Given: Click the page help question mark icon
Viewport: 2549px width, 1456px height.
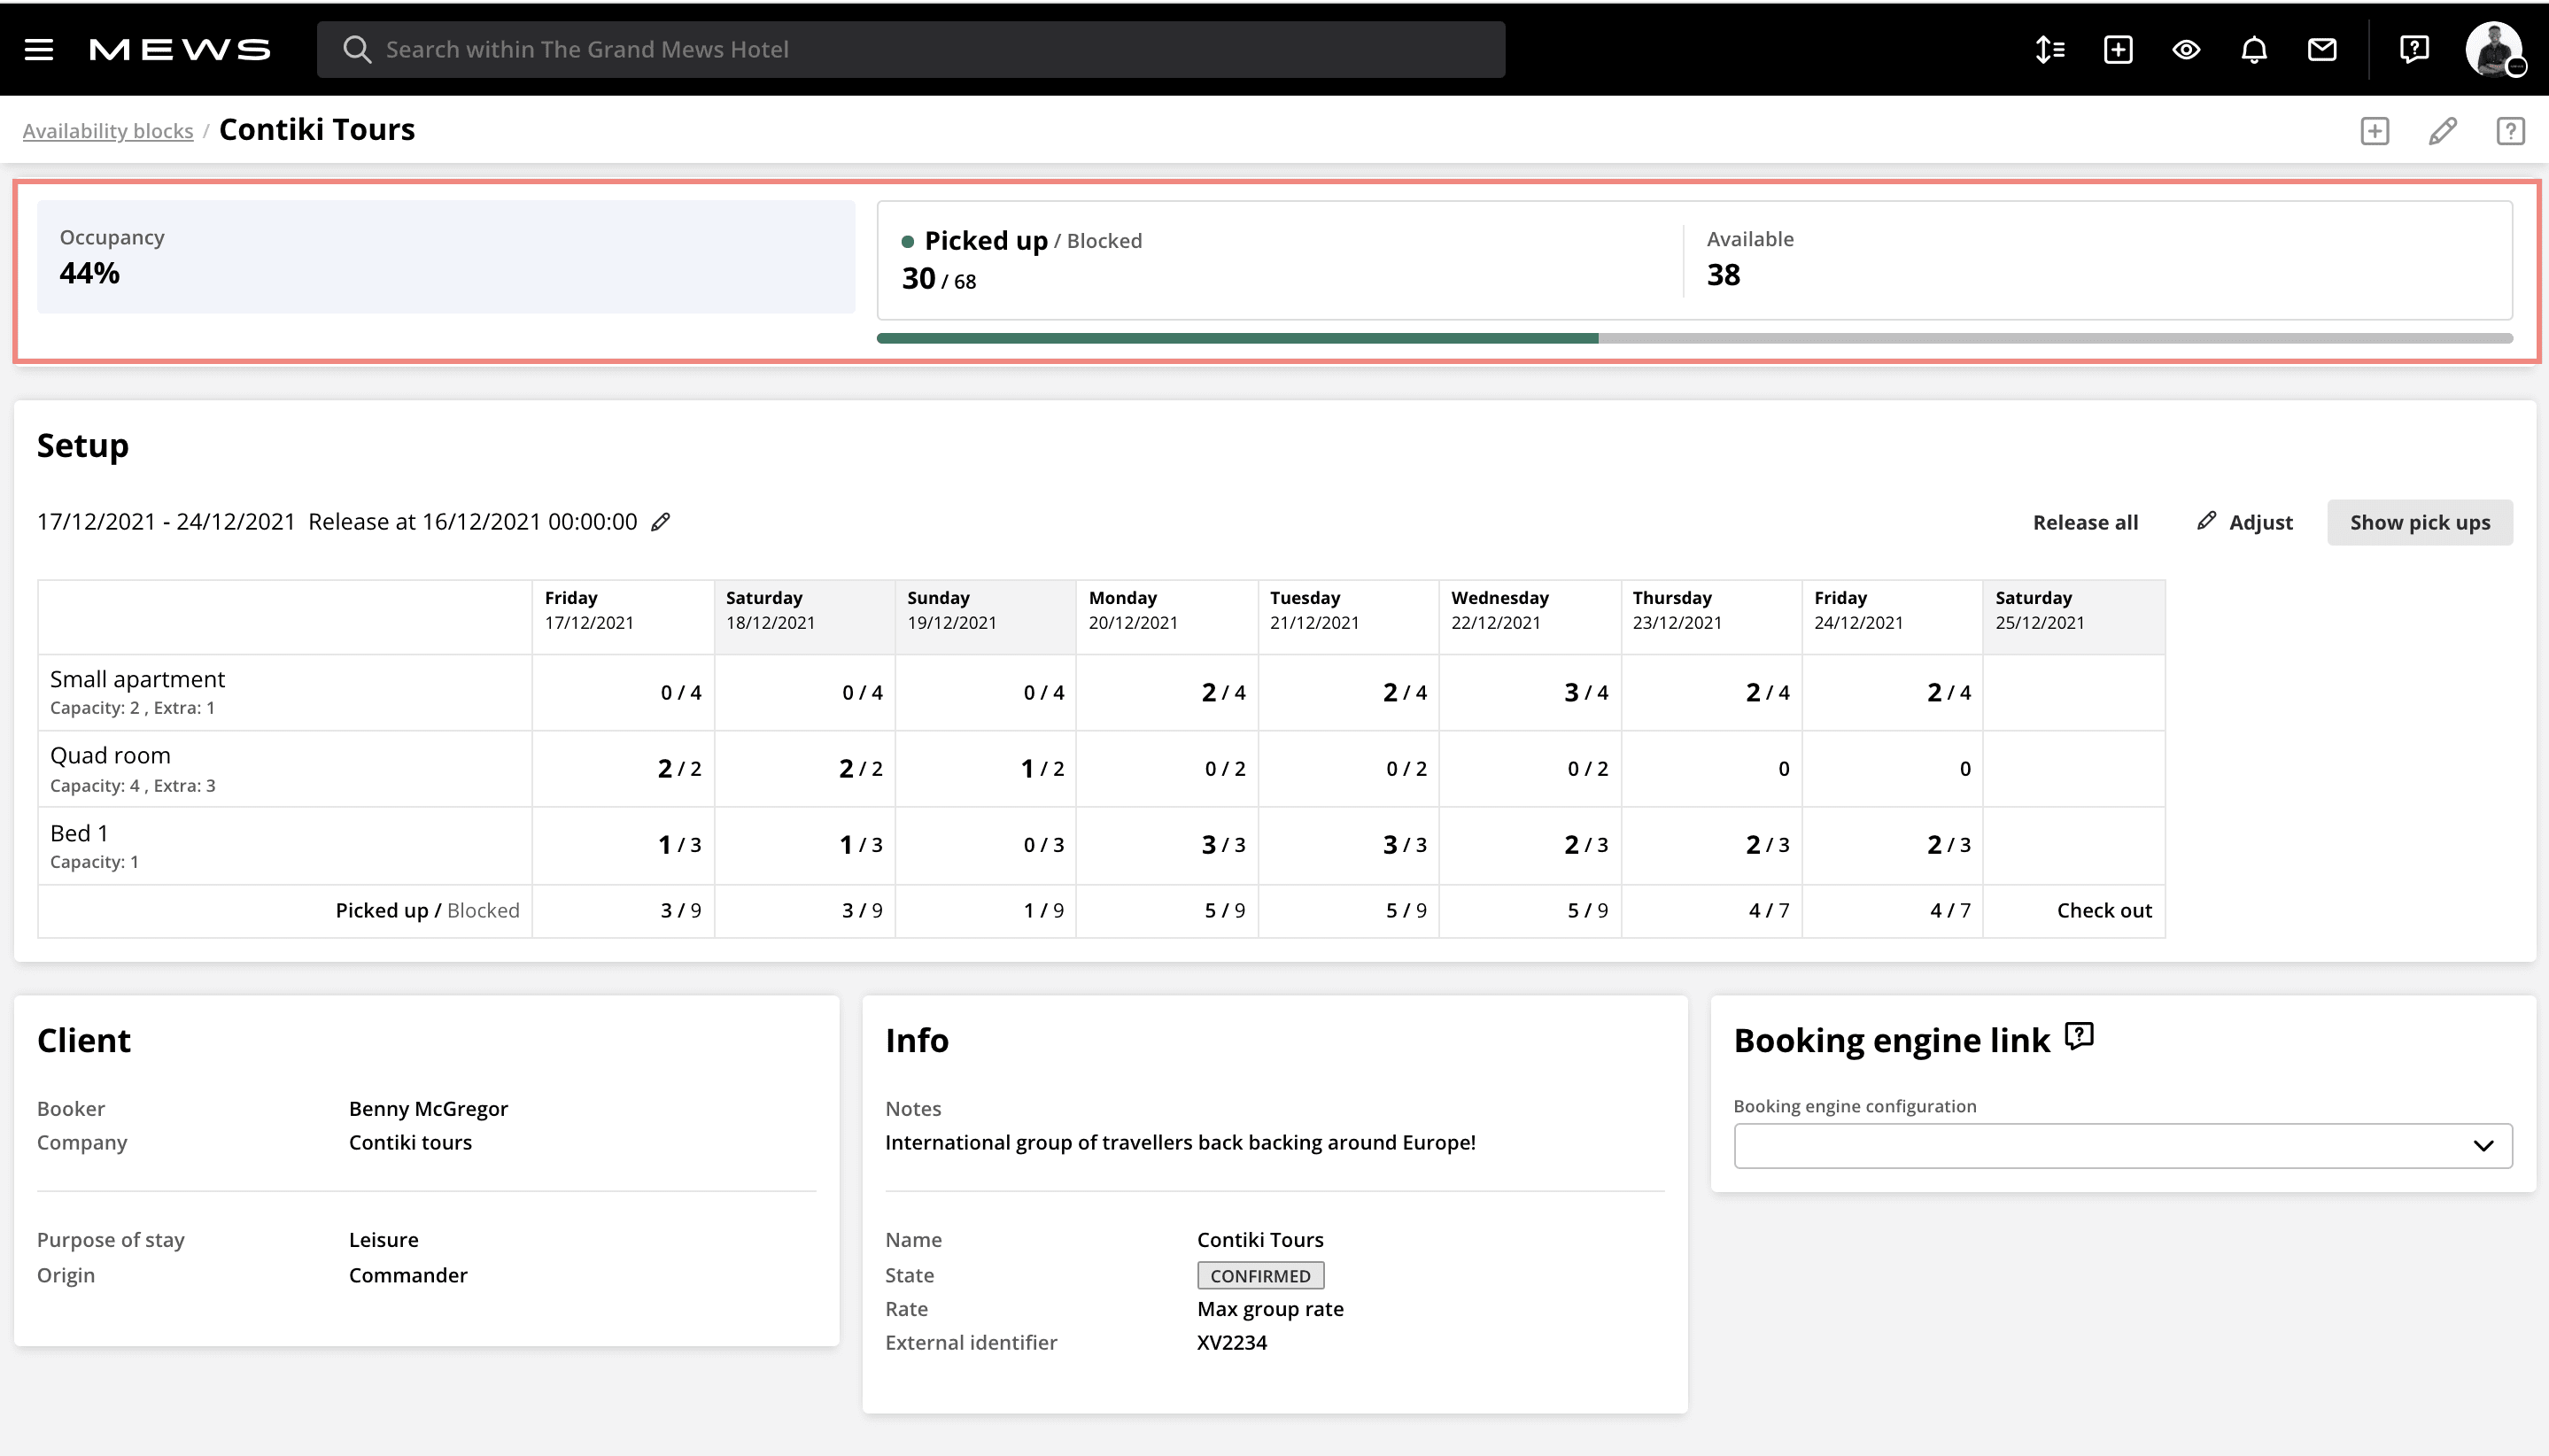Looking at the screenshot, I should (2510, 131).
